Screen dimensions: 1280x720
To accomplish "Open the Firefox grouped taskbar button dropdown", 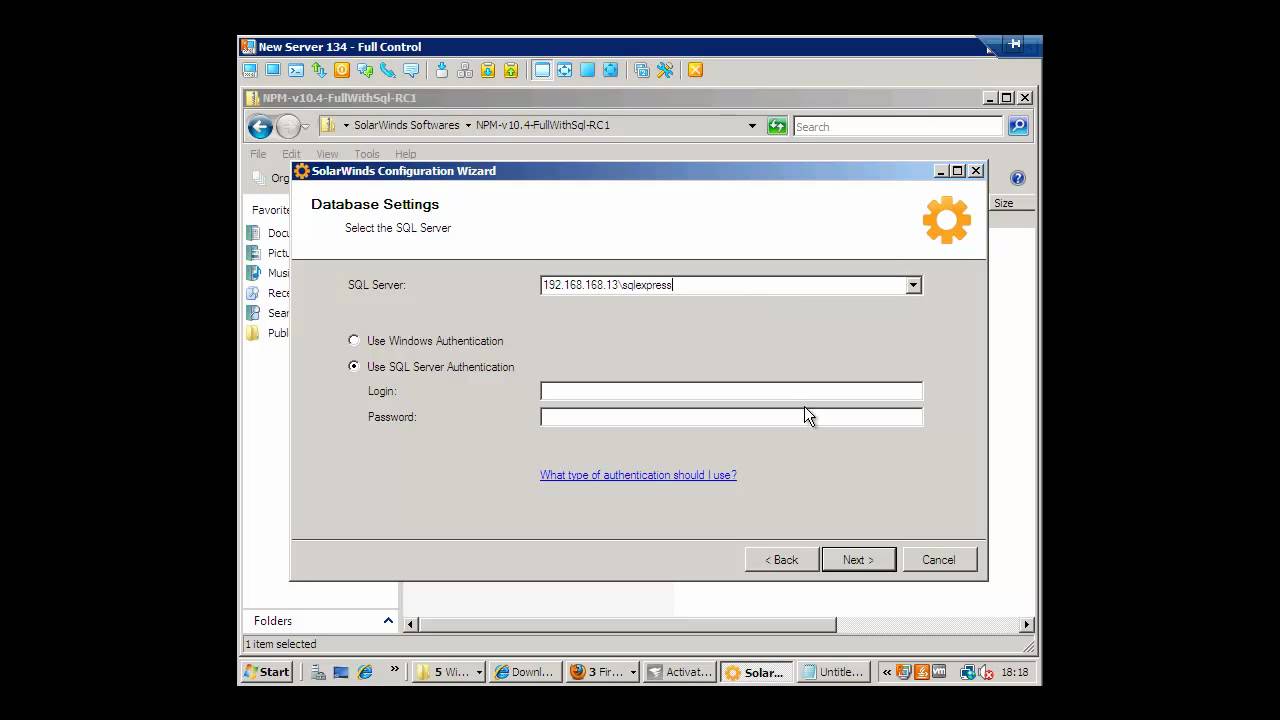I will 633,672.
